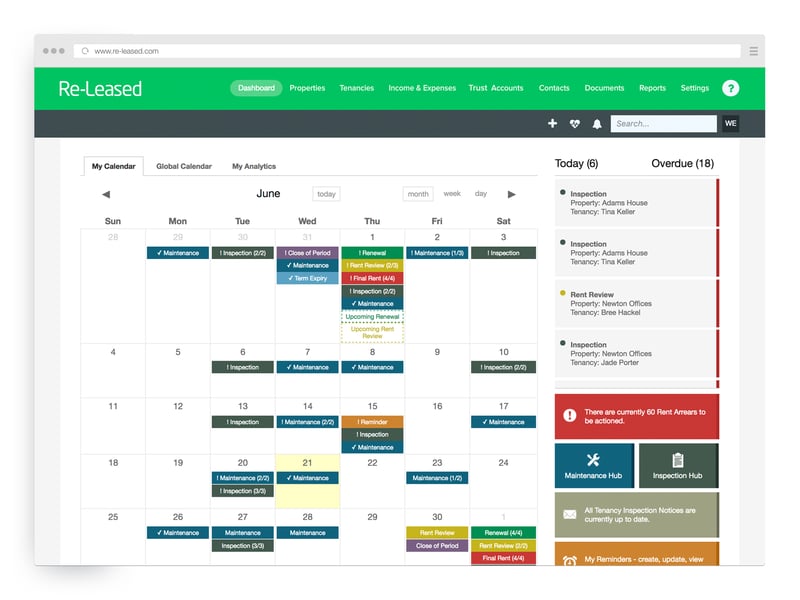Click the Rent Arrears alert icon
The image size is (800, 600).
pos(569,416)
